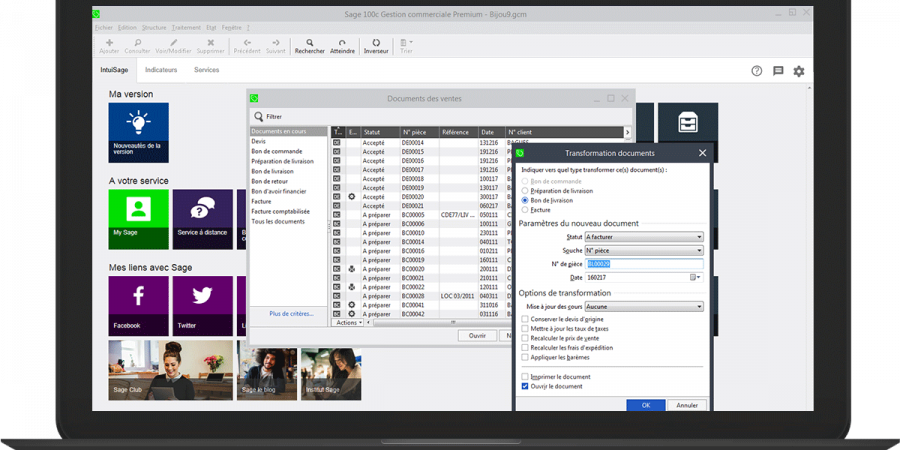This screenshot has width=900, height=450.
Task: Click the Filtrer magnifier in Documents des ventes
Action: pos(259,117)
